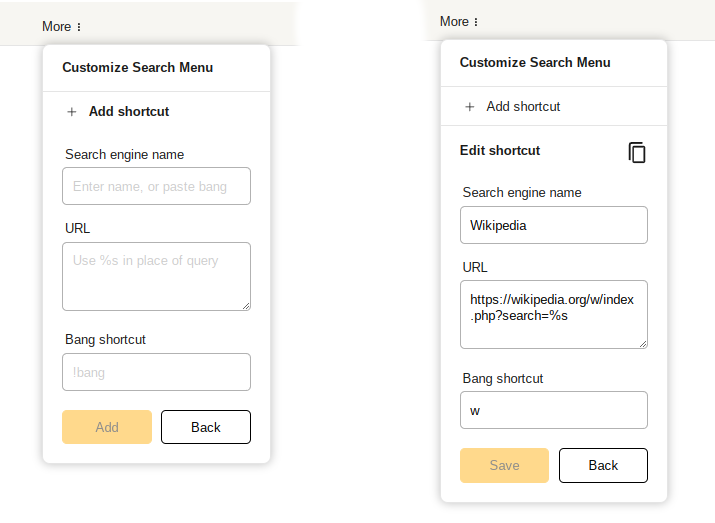Click the plus icon beside bold Add shortcut

[72, 112]
